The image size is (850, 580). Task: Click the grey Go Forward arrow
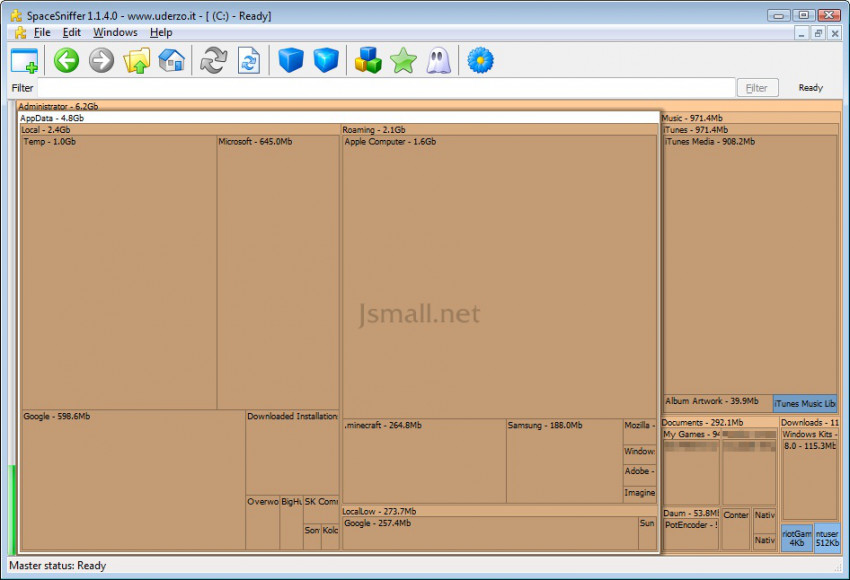coord(101,61)
